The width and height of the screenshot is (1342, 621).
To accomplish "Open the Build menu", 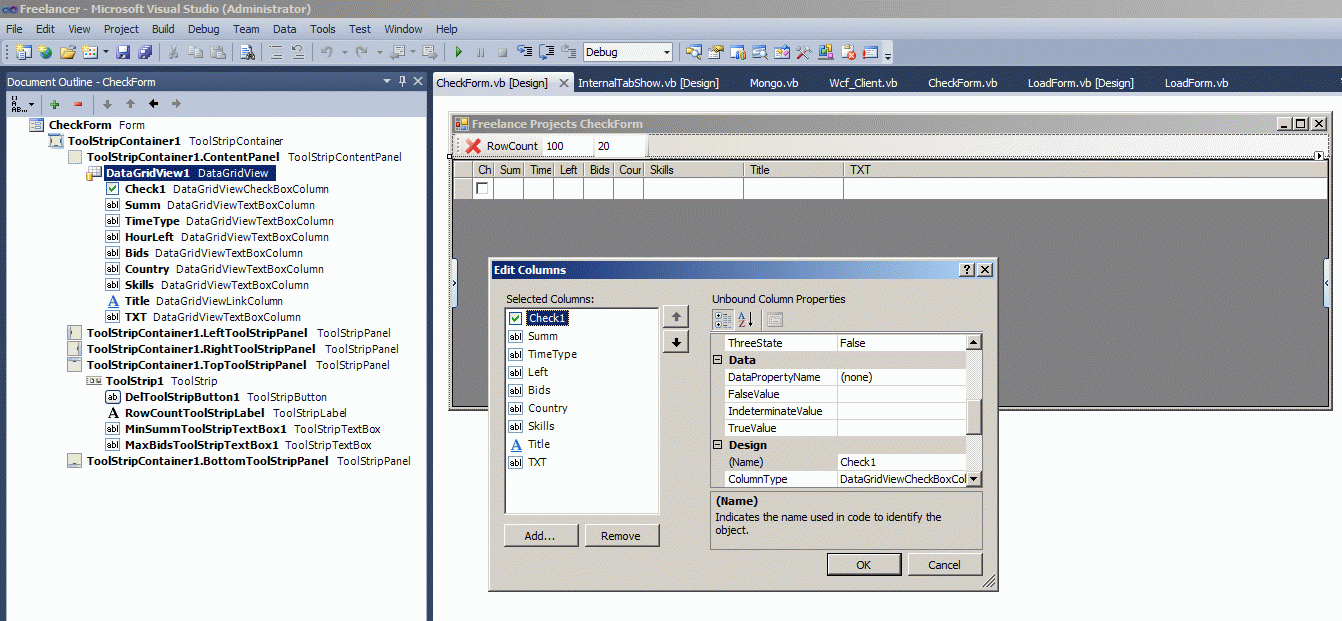I will 163,29.
